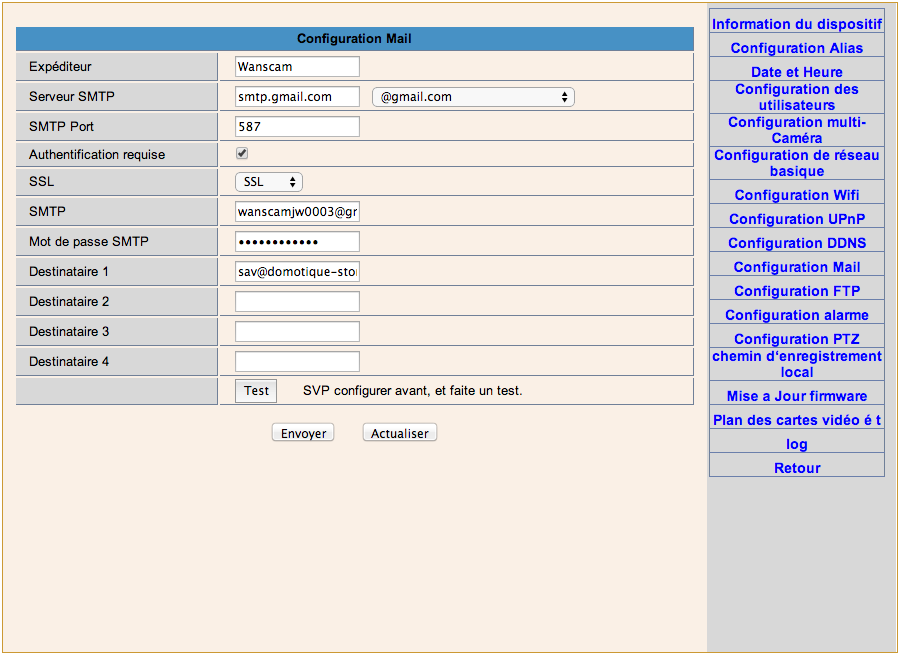The width and height of the screenshot is (901, 656).
Task: Click the Serveur SMTP address field
Action: [297, 97]
